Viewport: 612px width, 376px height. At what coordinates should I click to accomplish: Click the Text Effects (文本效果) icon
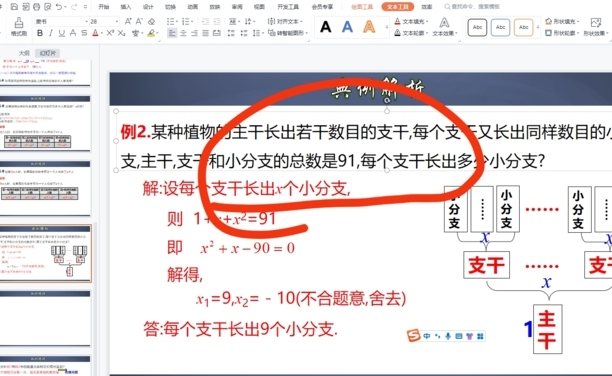[444, 27]
